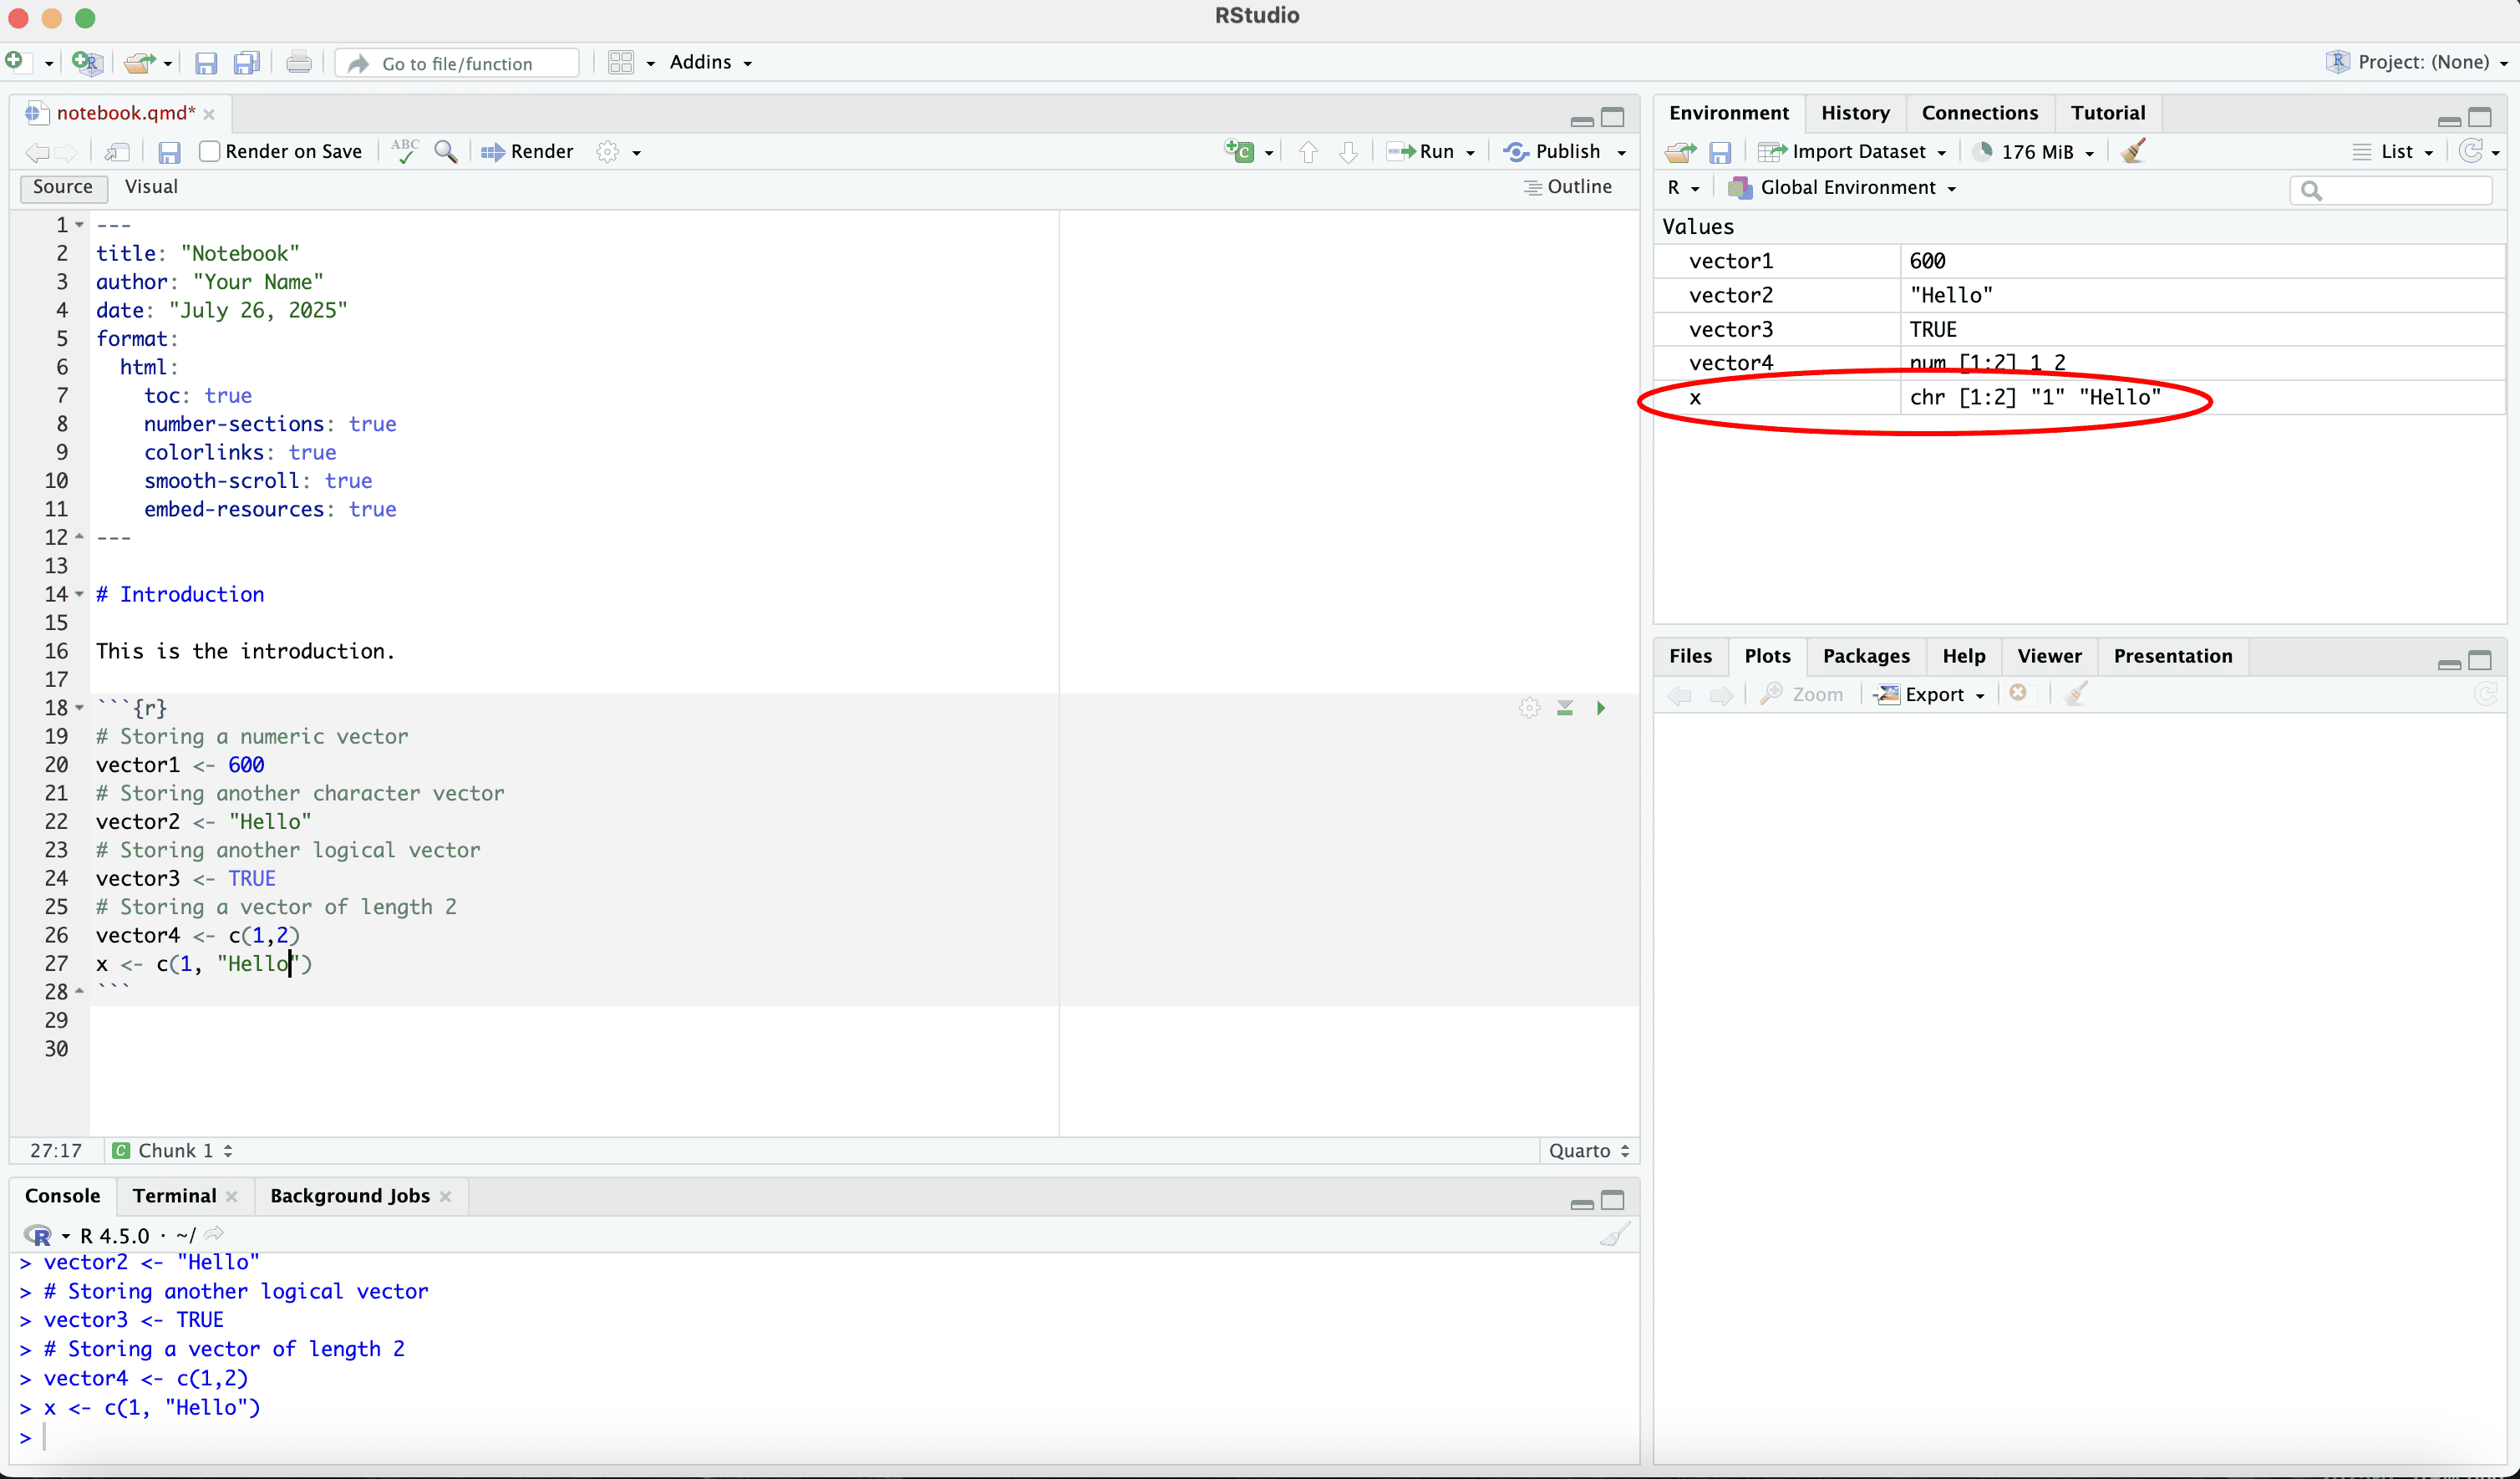Click the run all chunks above icon
Viewport: 2520px width, 1479px height.
point(1565,708)
